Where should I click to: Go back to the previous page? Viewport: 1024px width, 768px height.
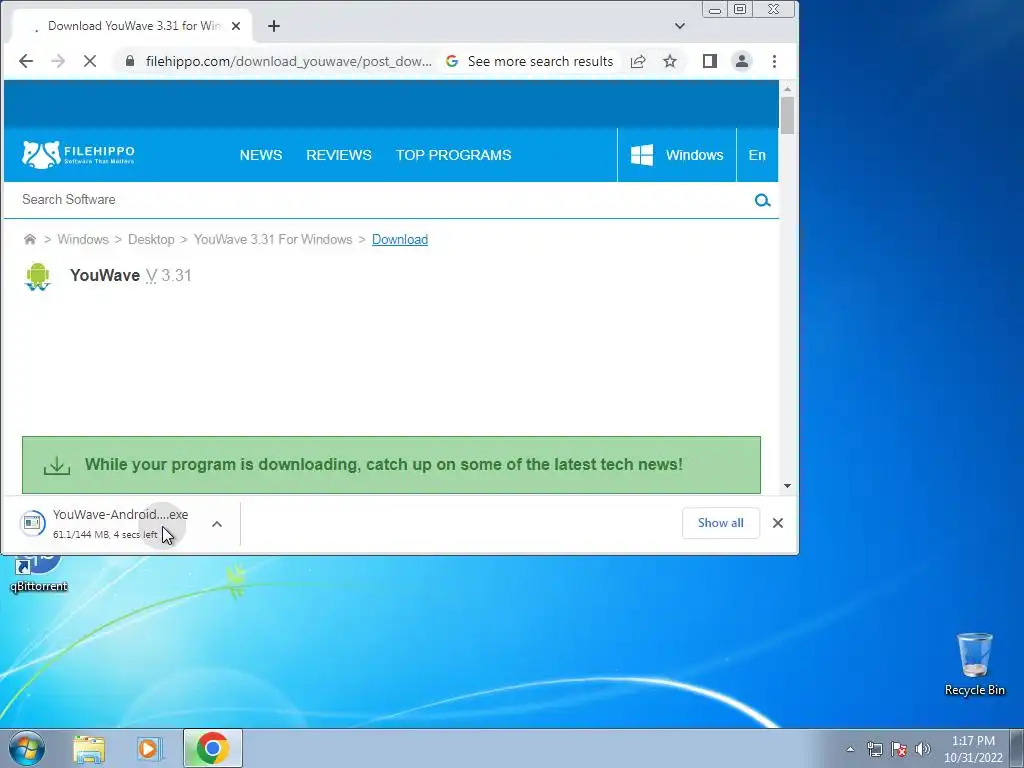click(26, 61)
